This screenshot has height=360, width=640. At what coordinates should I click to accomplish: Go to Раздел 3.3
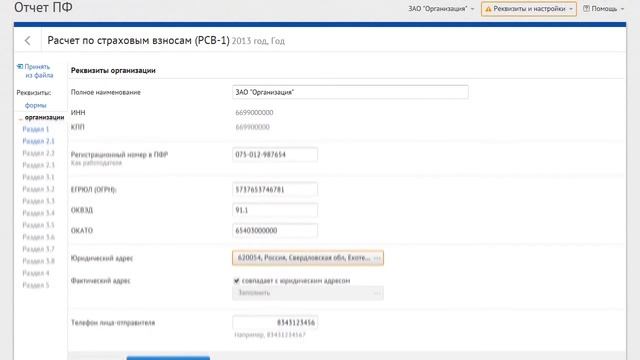[38, 201]
